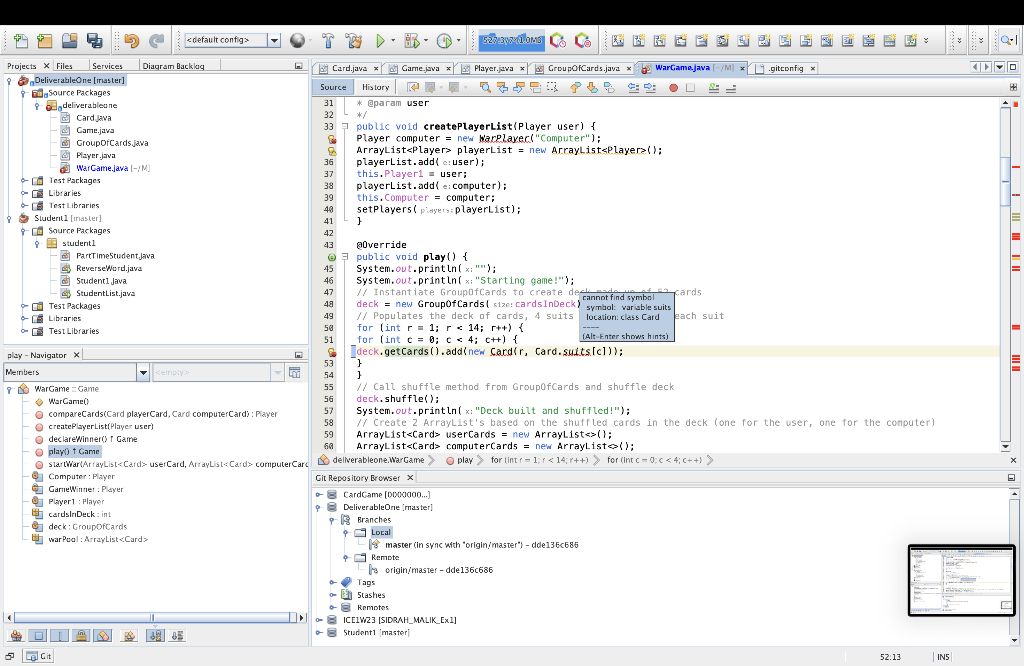This screenshot has height=666, width=1024.
Task: Click the Save All disks icon
Action: (x=95, y=41)
